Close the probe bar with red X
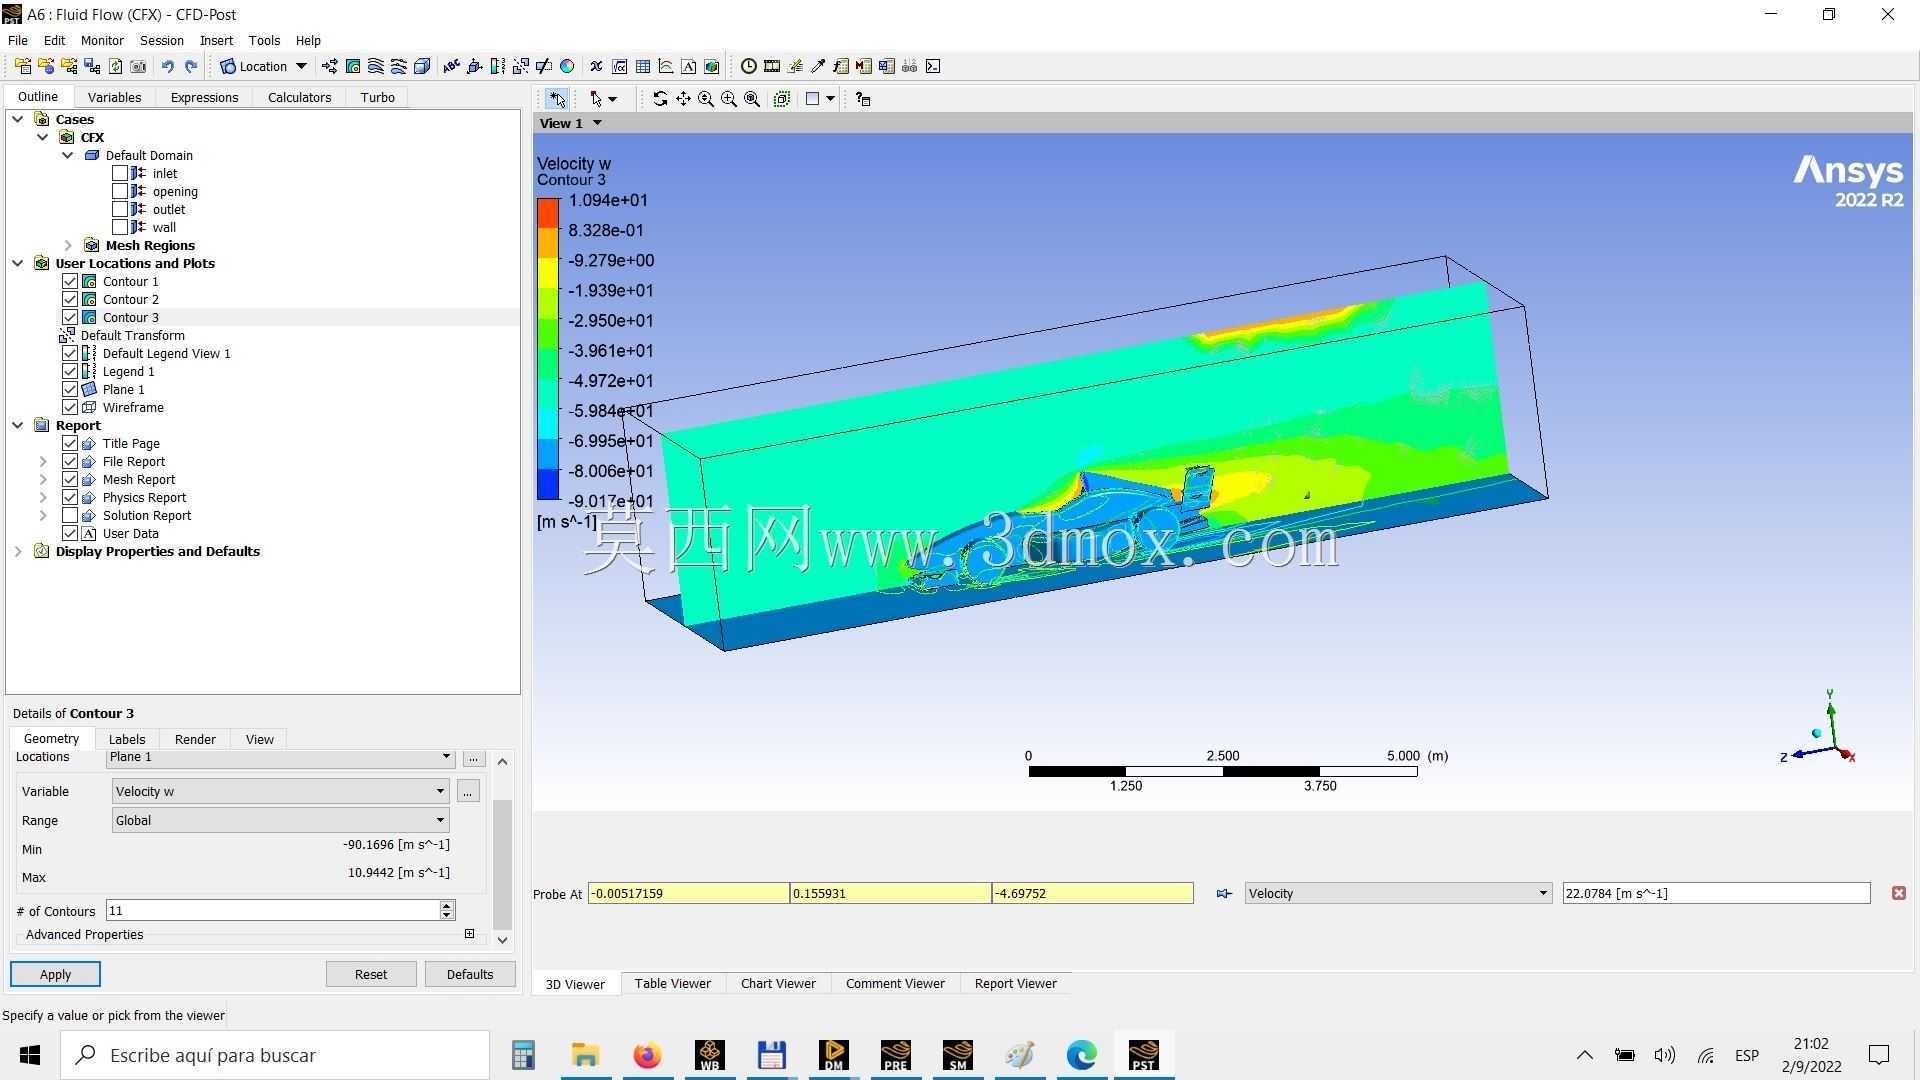This screenshot has width=1920, height=1080. (1898, 893)
